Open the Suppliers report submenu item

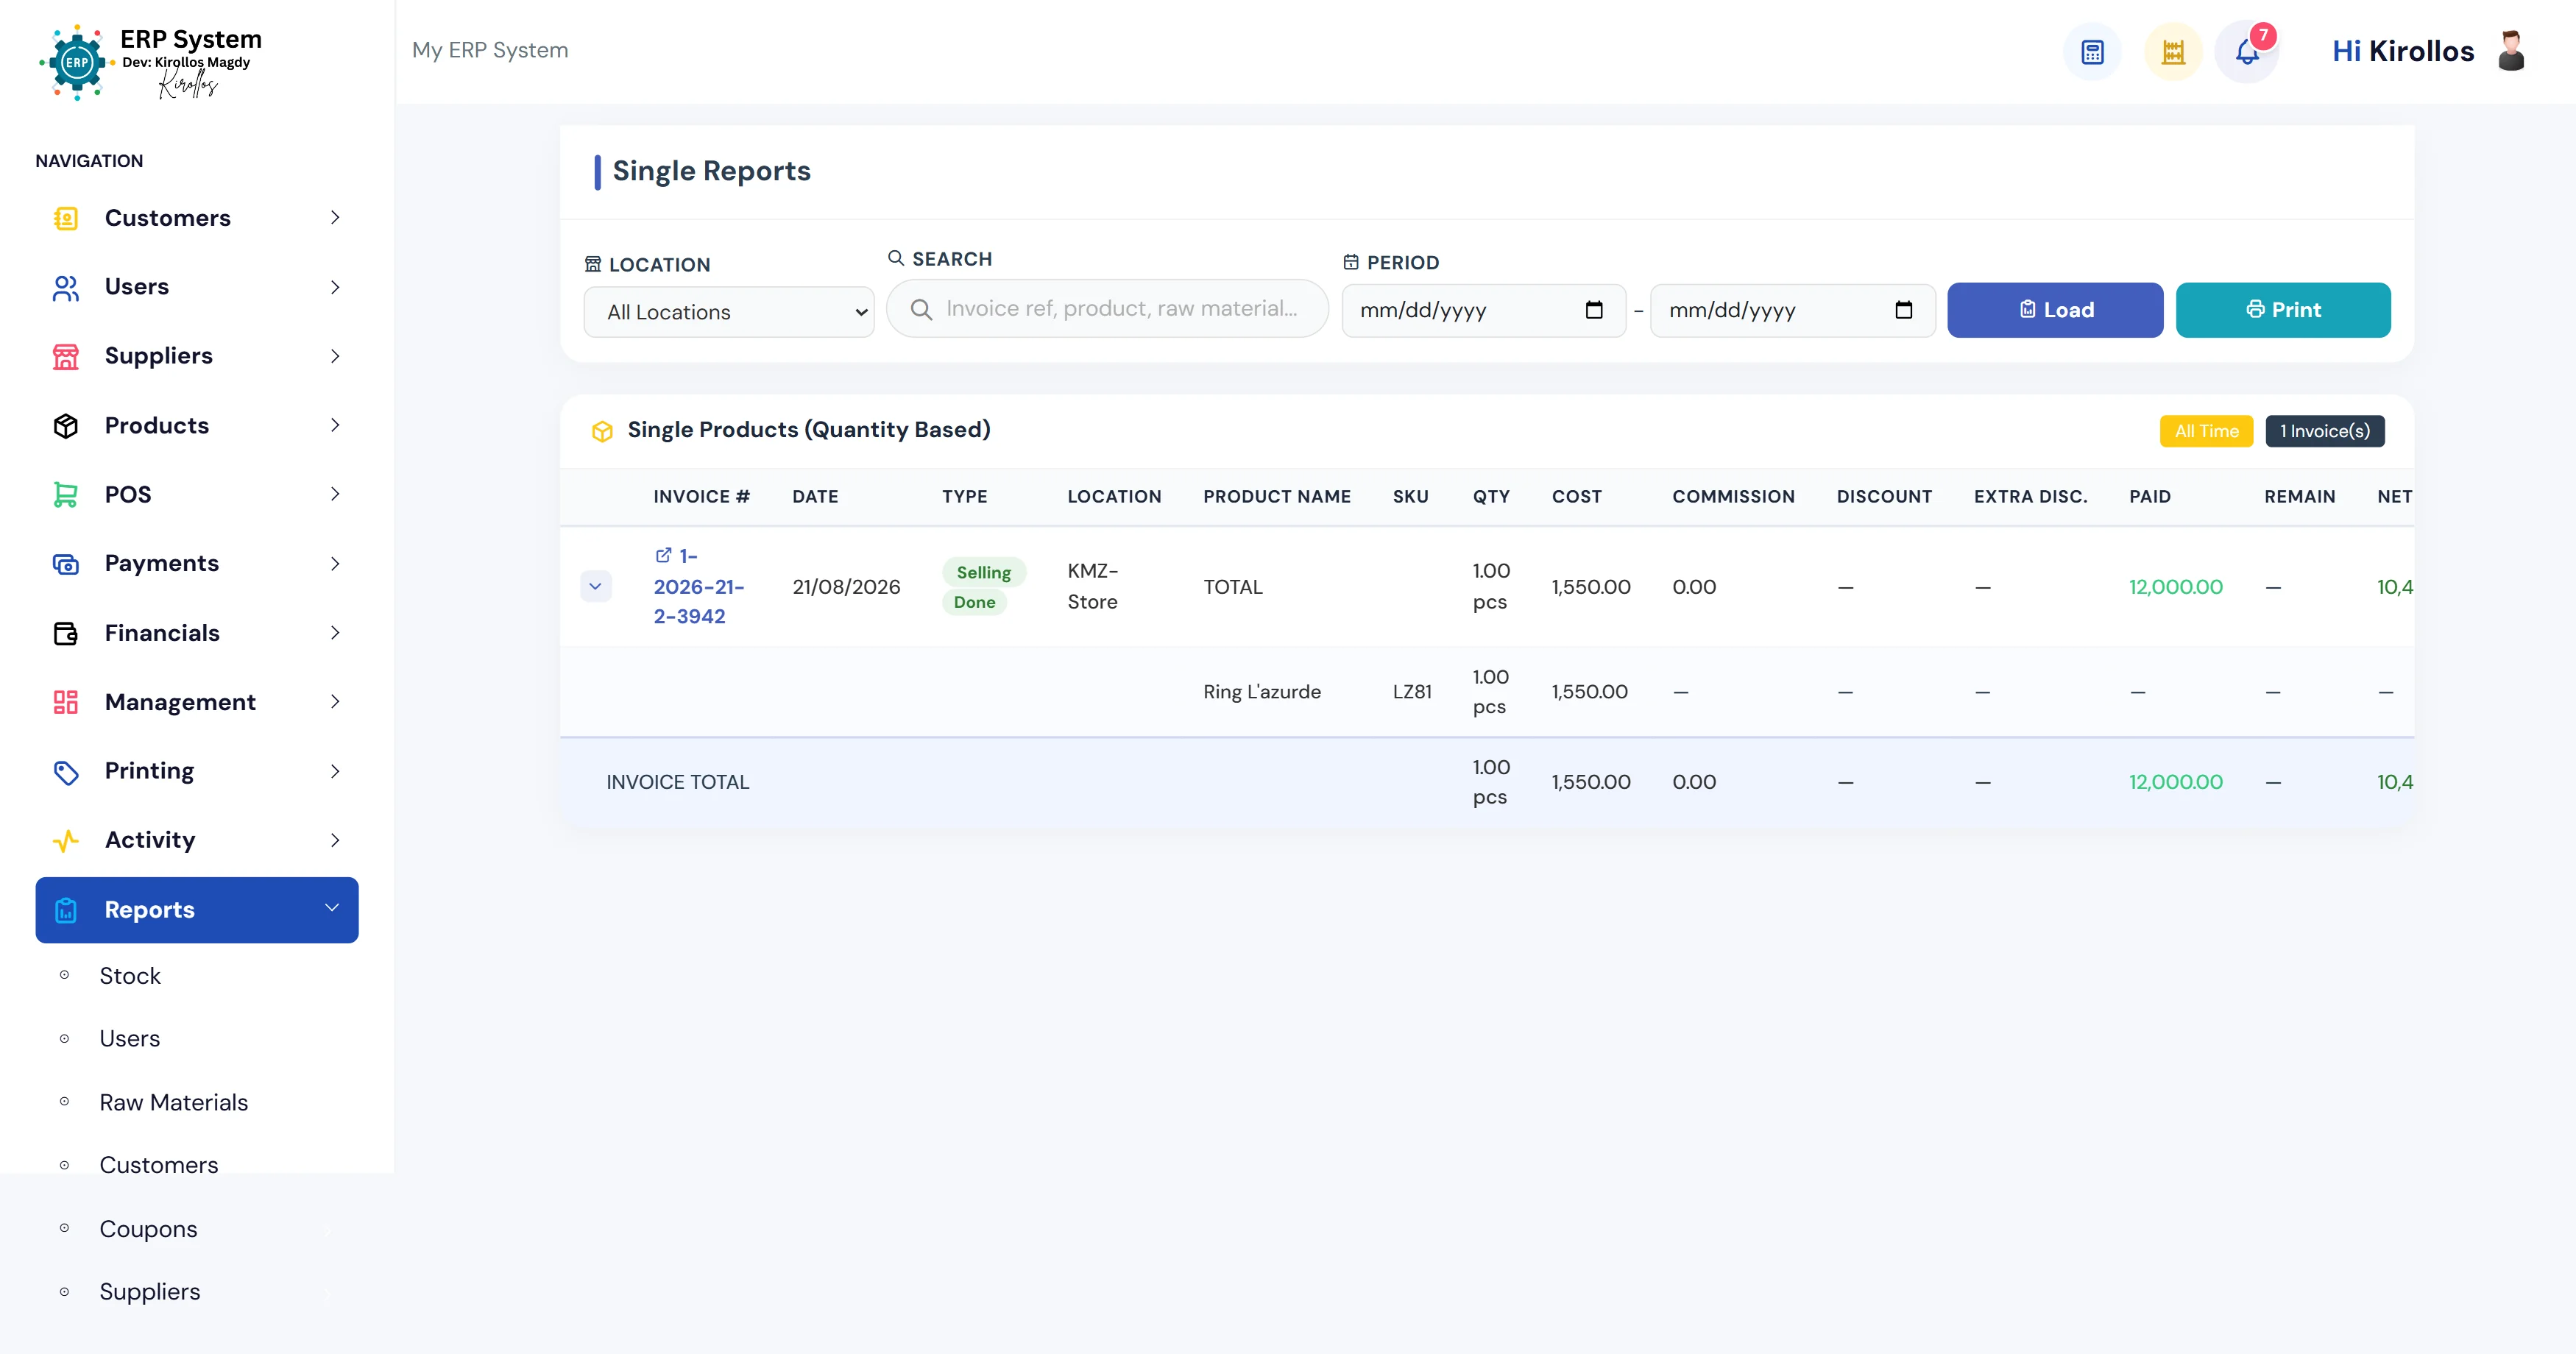coord(150,1293)
